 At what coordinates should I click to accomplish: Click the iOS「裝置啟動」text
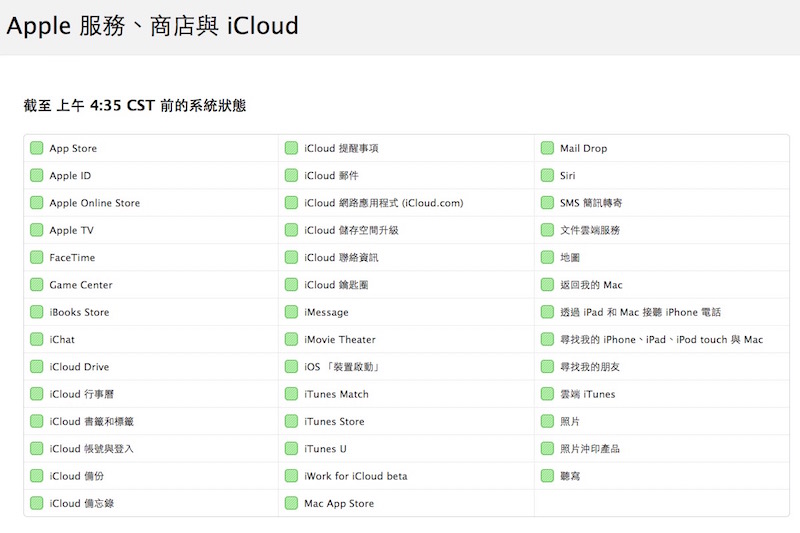[x=342, y=367]
